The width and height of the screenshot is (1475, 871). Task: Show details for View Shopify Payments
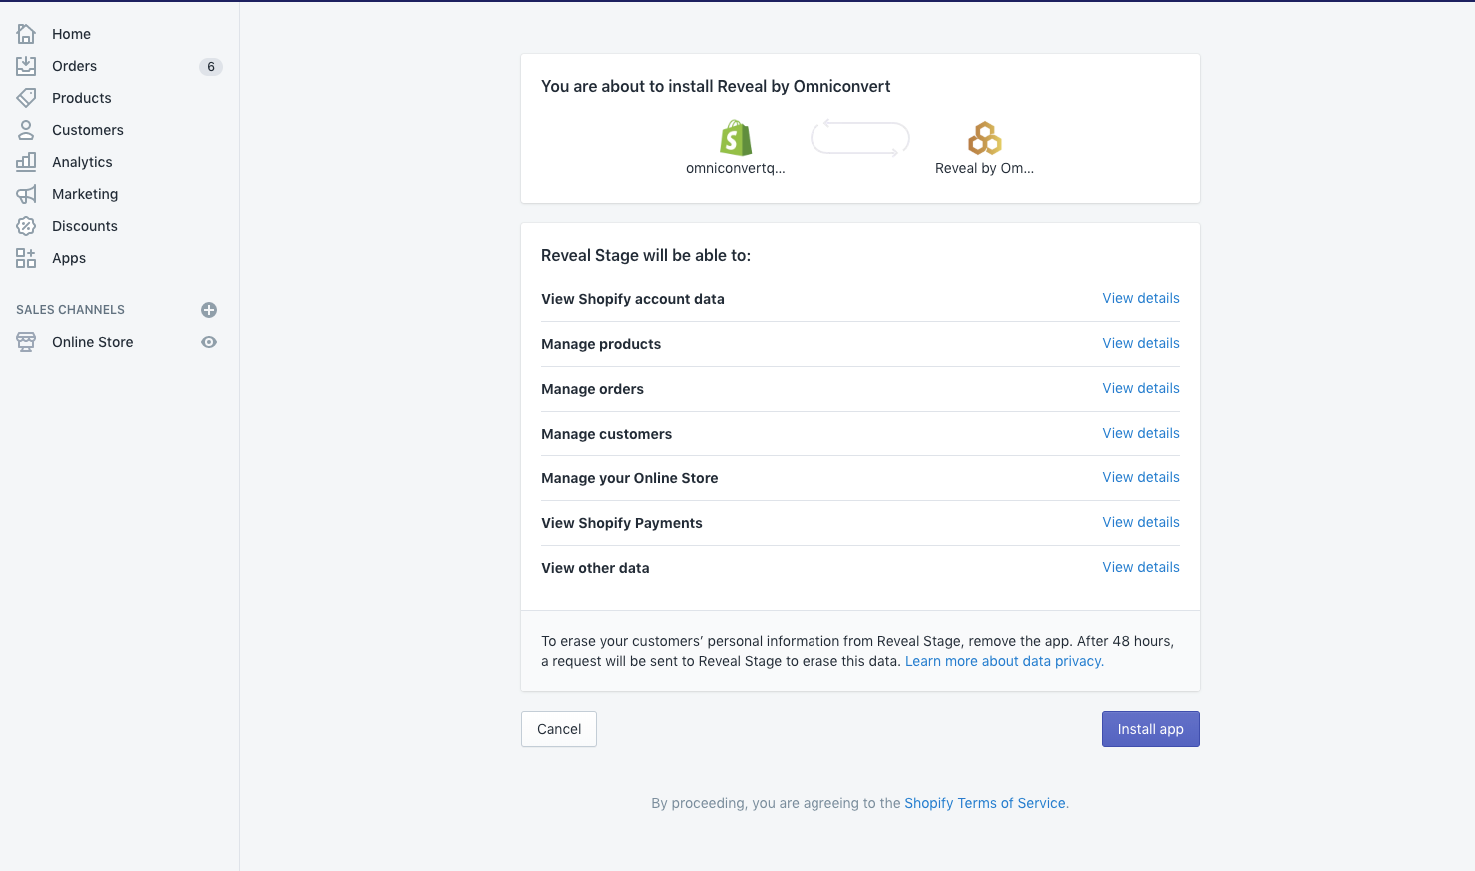[x=1141, y=522]
